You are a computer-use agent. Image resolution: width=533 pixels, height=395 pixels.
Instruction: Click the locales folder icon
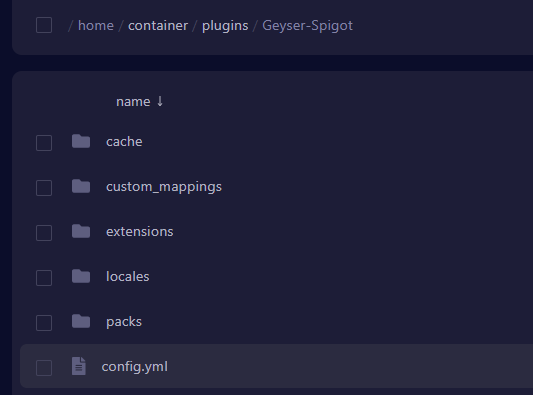pyautogui.click(x=81, y=276)
